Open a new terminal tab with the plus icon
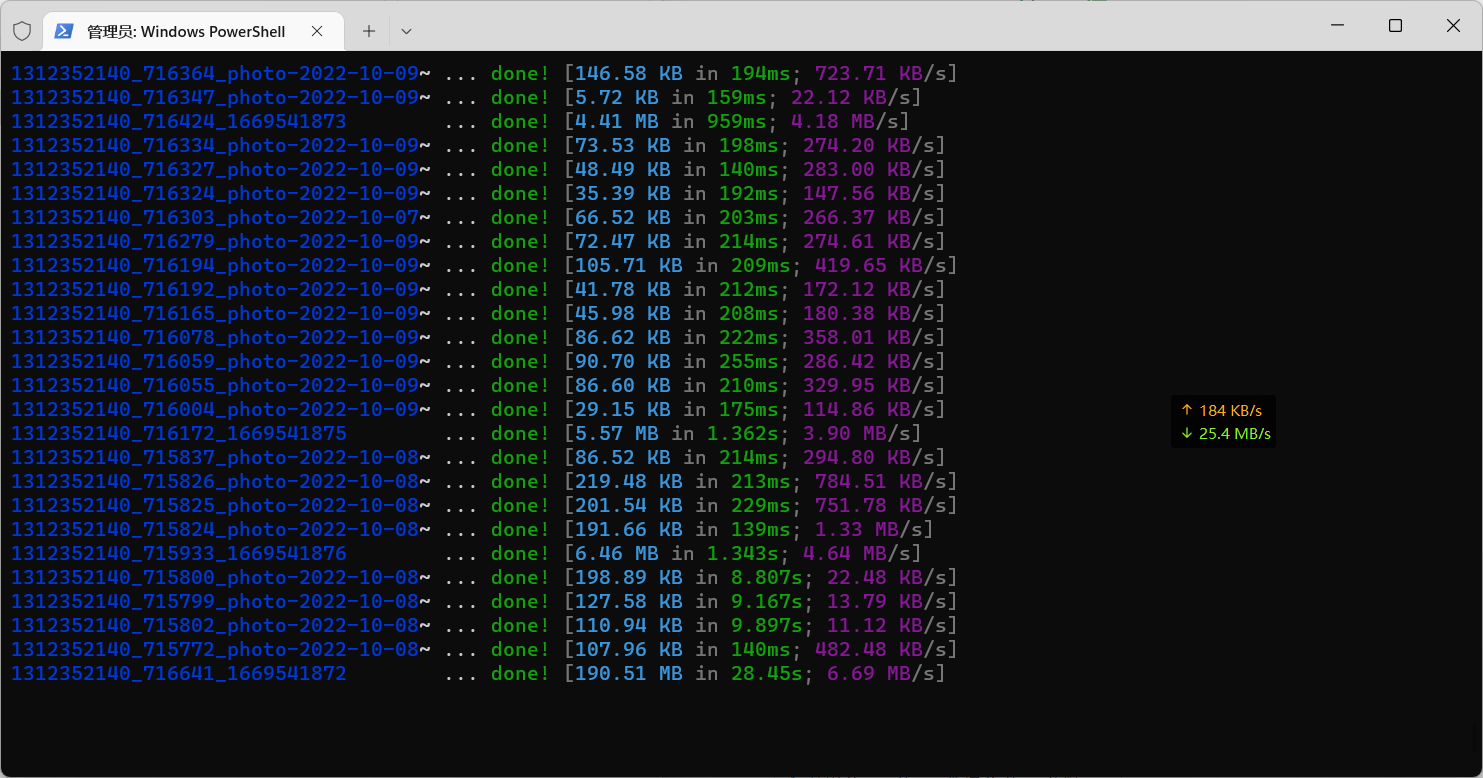Screen dimensions: 1483x778 [x=368, y=31]
